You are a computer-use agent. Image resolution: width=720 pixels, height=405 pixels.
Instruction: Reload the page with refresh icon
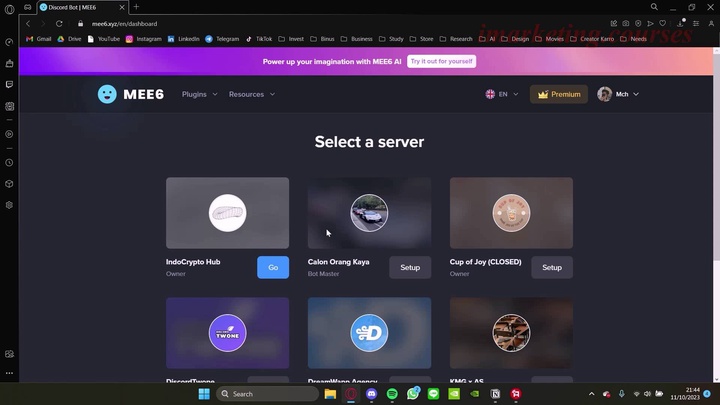59,23
